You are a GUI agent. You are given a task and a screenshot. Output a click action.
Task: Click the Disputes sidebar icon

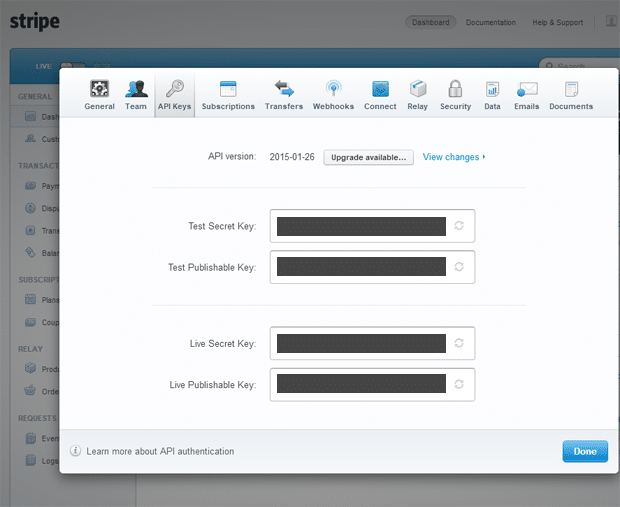[30, 208]
